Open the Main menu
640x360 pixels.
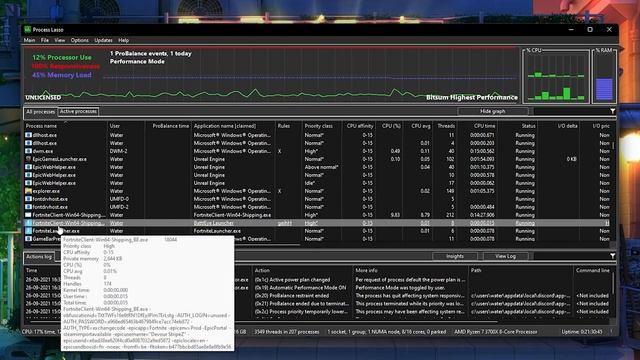click(x=29, y=40)
